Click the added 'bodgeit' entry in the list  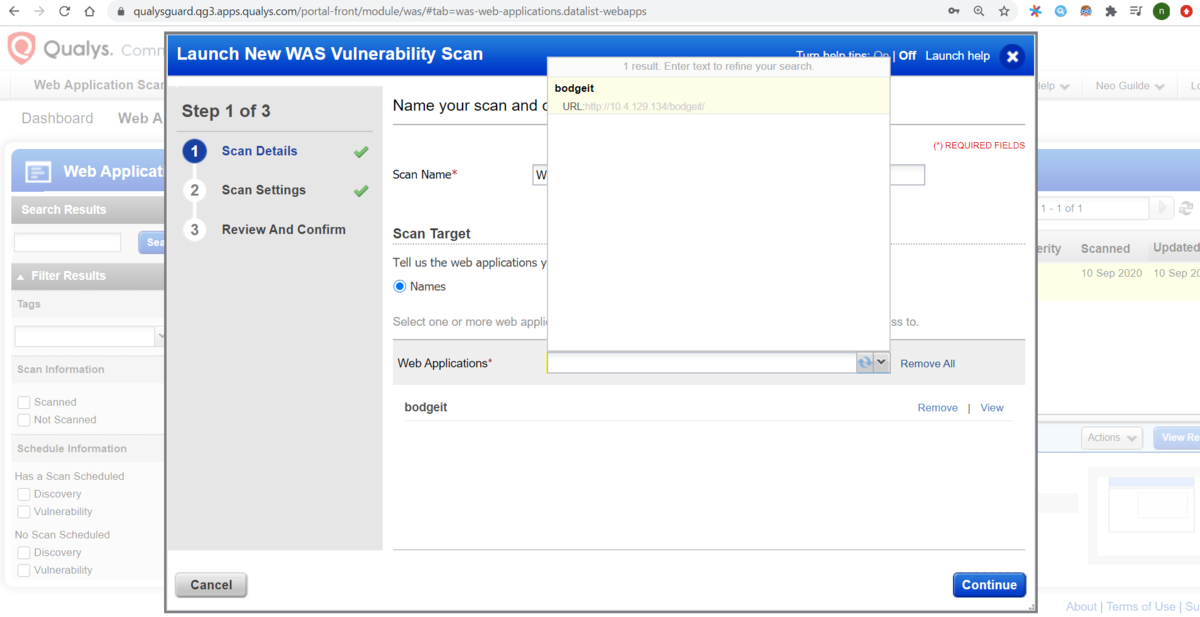(x=425, y=408)
